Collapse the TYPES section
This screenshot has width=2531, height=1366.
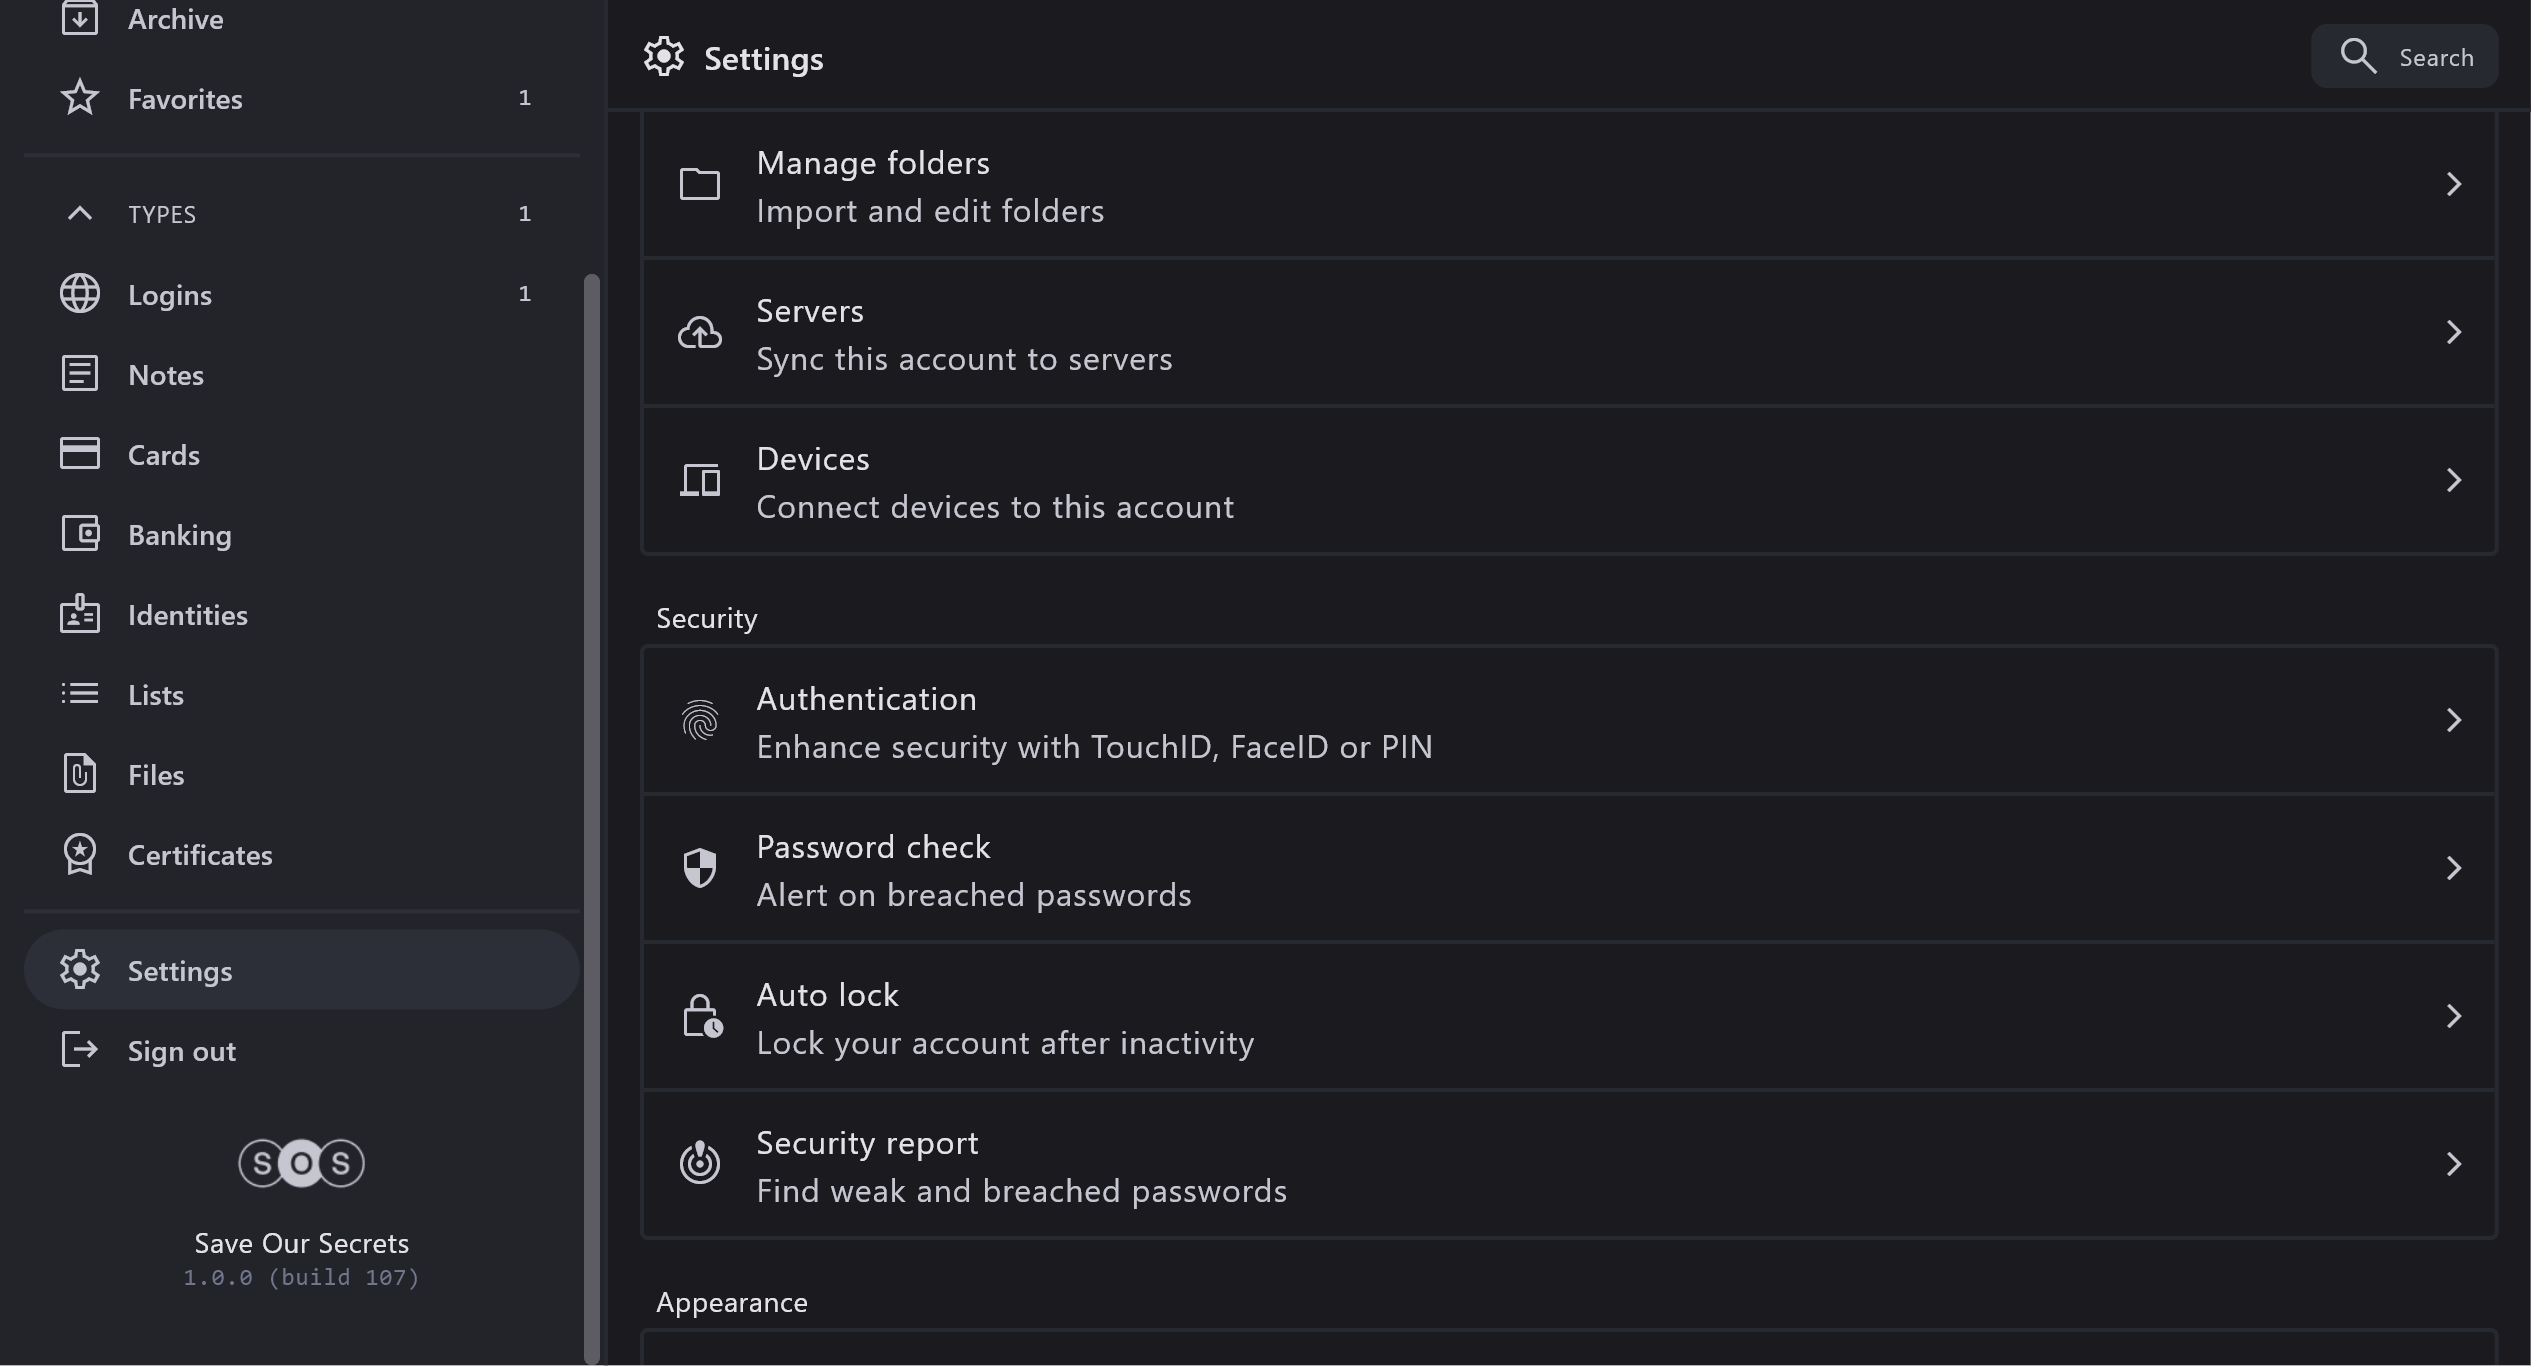click(80, 213)
